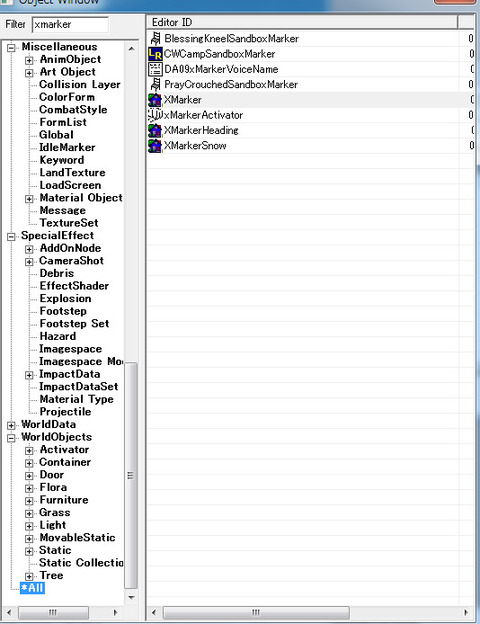480x624 pixels.
Task: Select the Imagespace category
Action: tap(70, 349)
